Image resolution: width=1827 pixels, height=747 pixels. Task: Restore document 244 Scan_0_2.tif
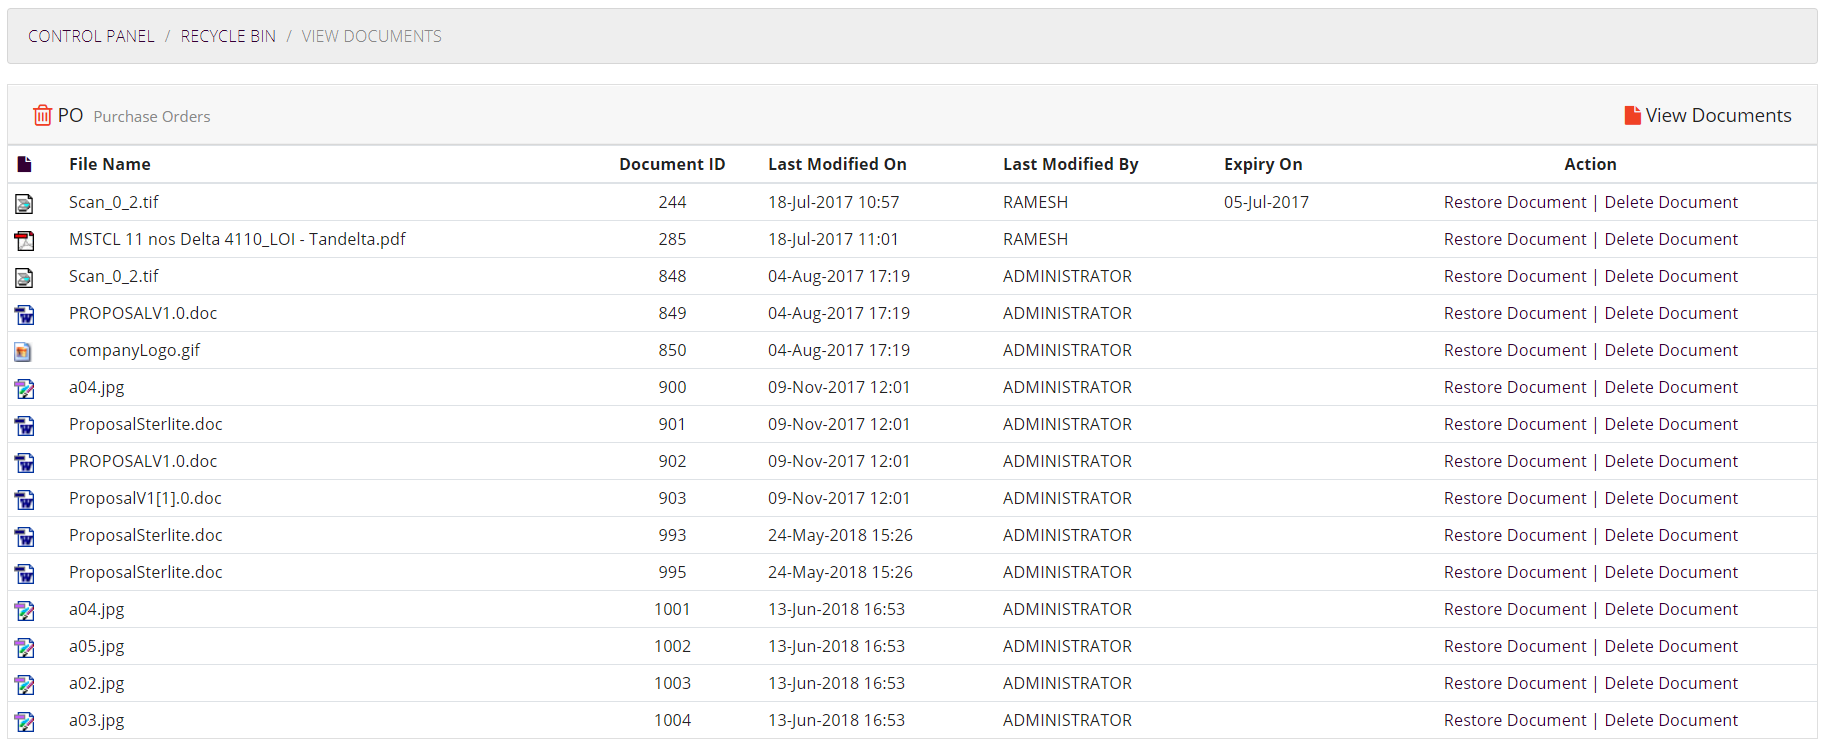(x=1515, y=202)
